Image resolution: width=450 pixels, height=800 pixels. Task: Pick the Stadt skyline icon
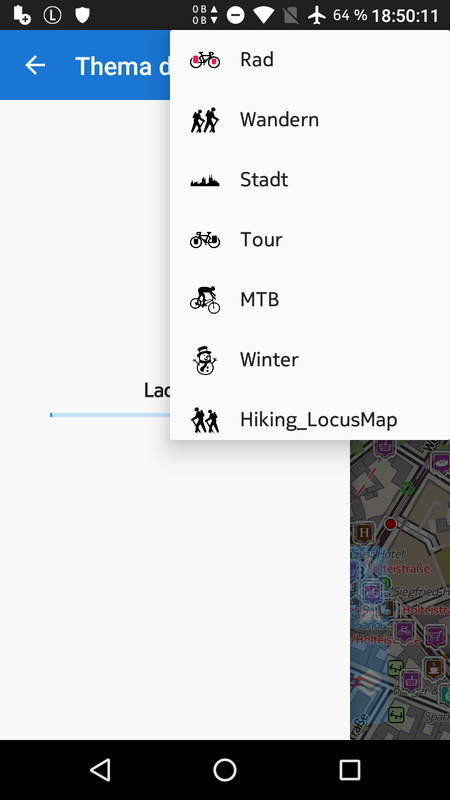205,181
